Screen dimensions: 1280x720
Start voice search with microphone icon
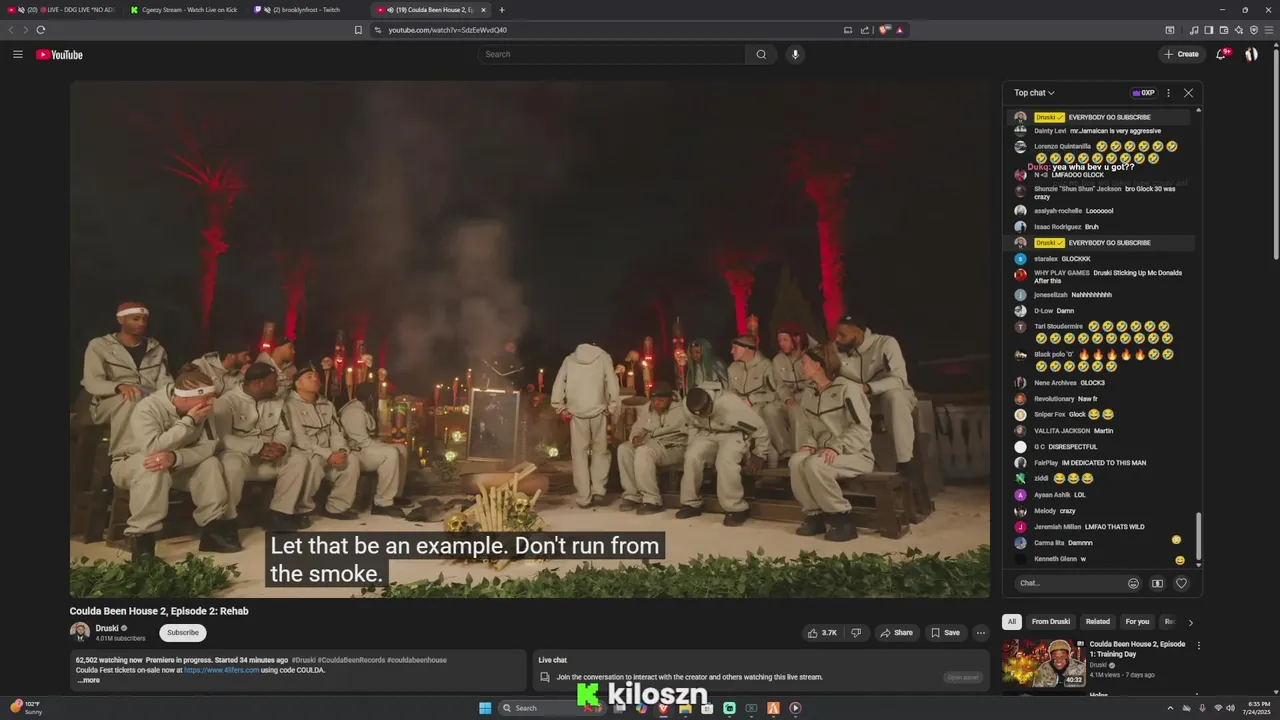tap(795, 54)
